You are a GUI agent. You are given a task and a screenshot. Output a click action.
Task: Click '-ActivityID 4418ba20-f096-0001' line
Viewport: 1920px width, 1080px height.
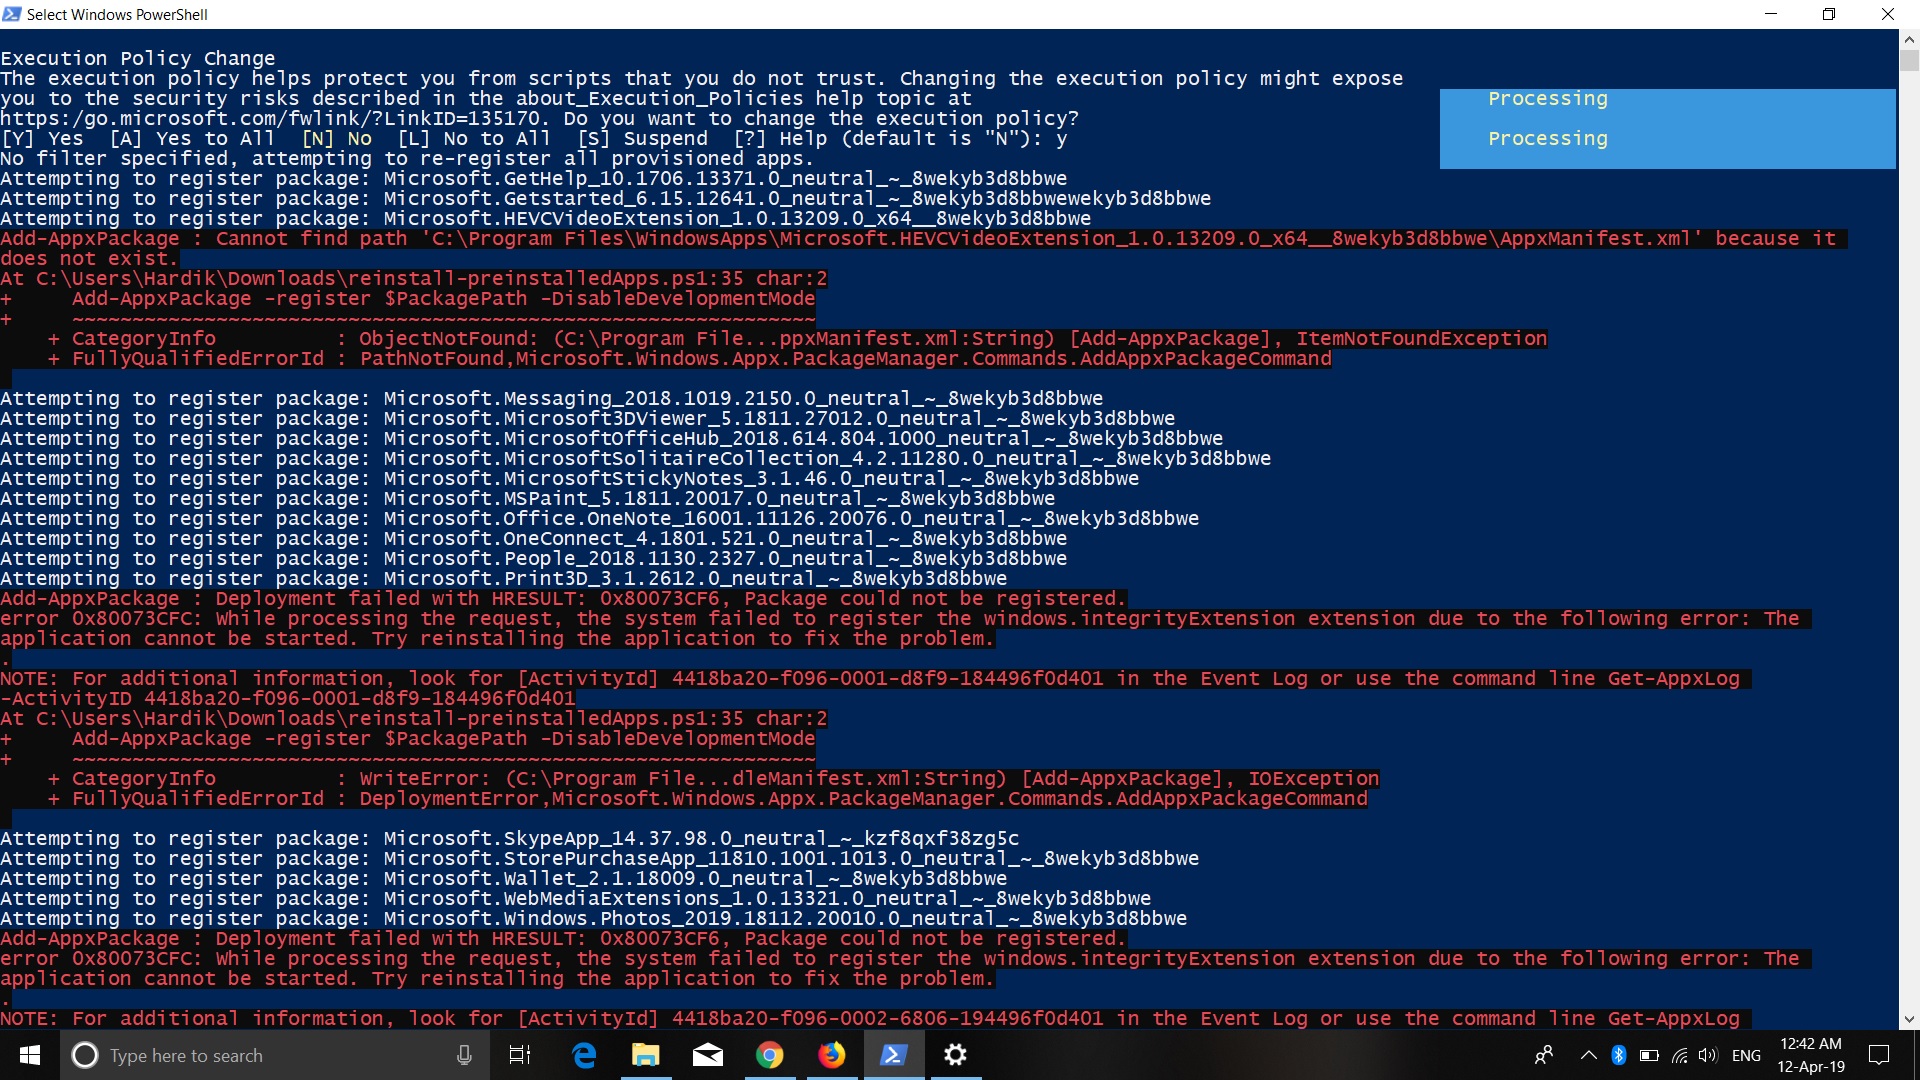(x=288, y=698)
